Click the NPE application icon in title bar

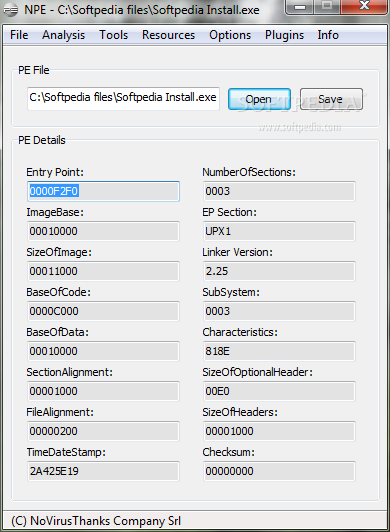click(11, 10)
